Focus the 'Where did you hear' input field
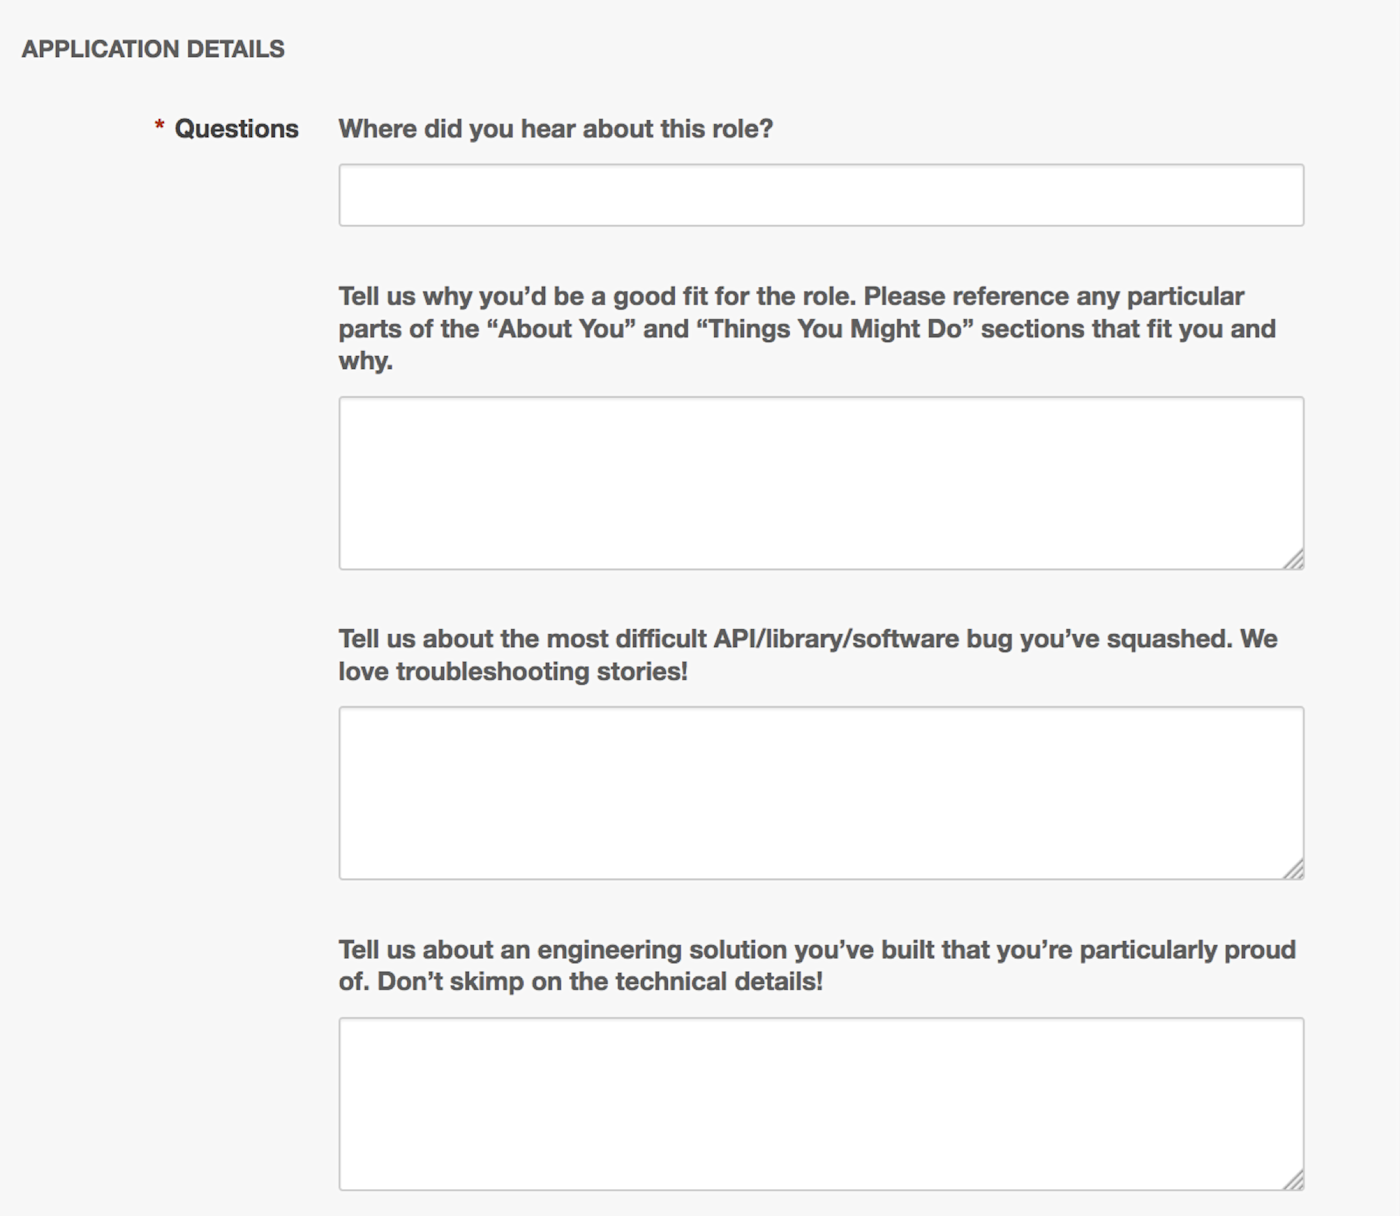1400x1216 pixels. pyautogui.click(x=821, y=195)
